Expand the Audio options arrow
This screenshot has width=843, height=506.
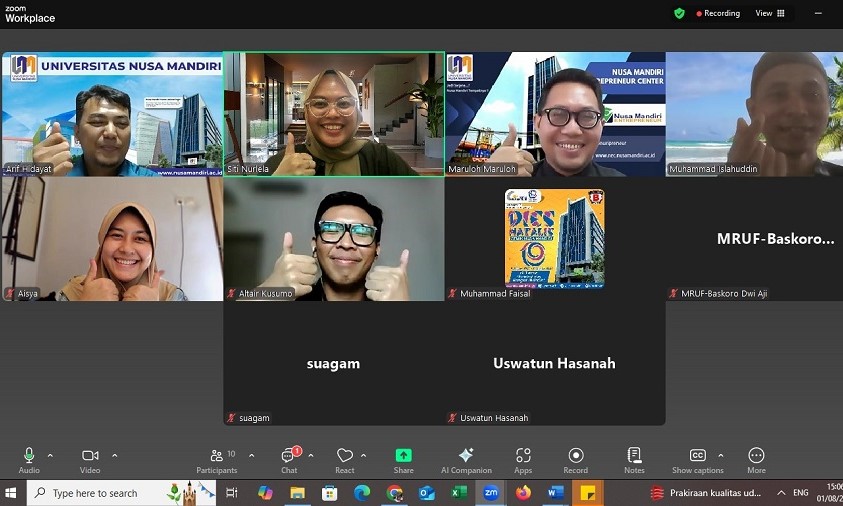click(x=51, y=456)
